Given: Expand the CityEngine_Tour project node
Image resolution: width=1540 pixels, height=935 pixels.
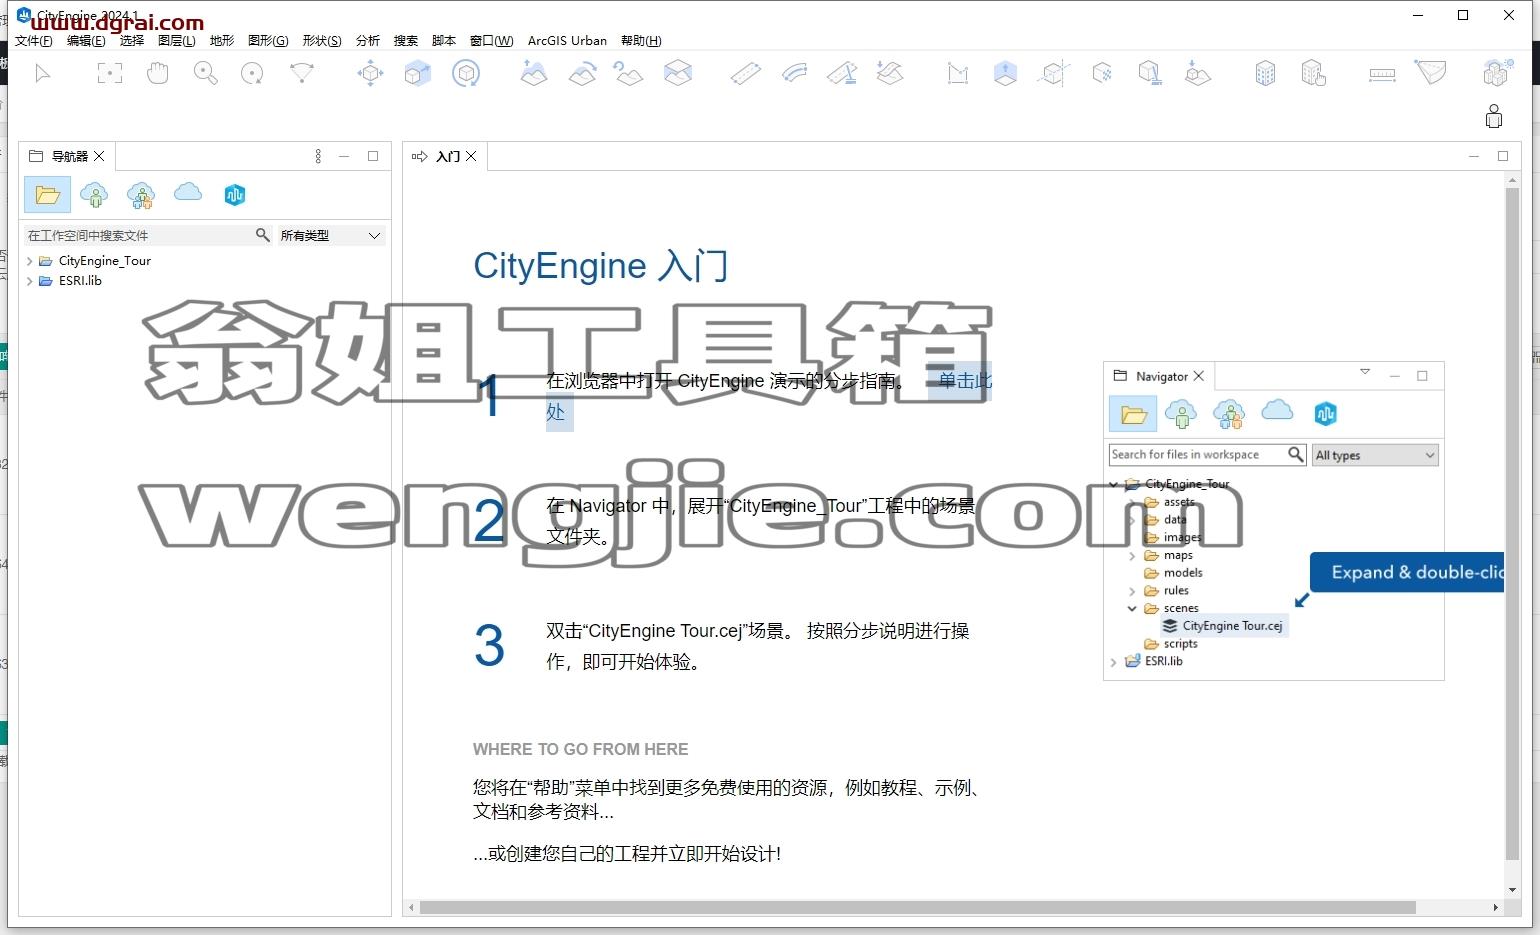Looking at the screenshot, I should (x=30, y=261).
